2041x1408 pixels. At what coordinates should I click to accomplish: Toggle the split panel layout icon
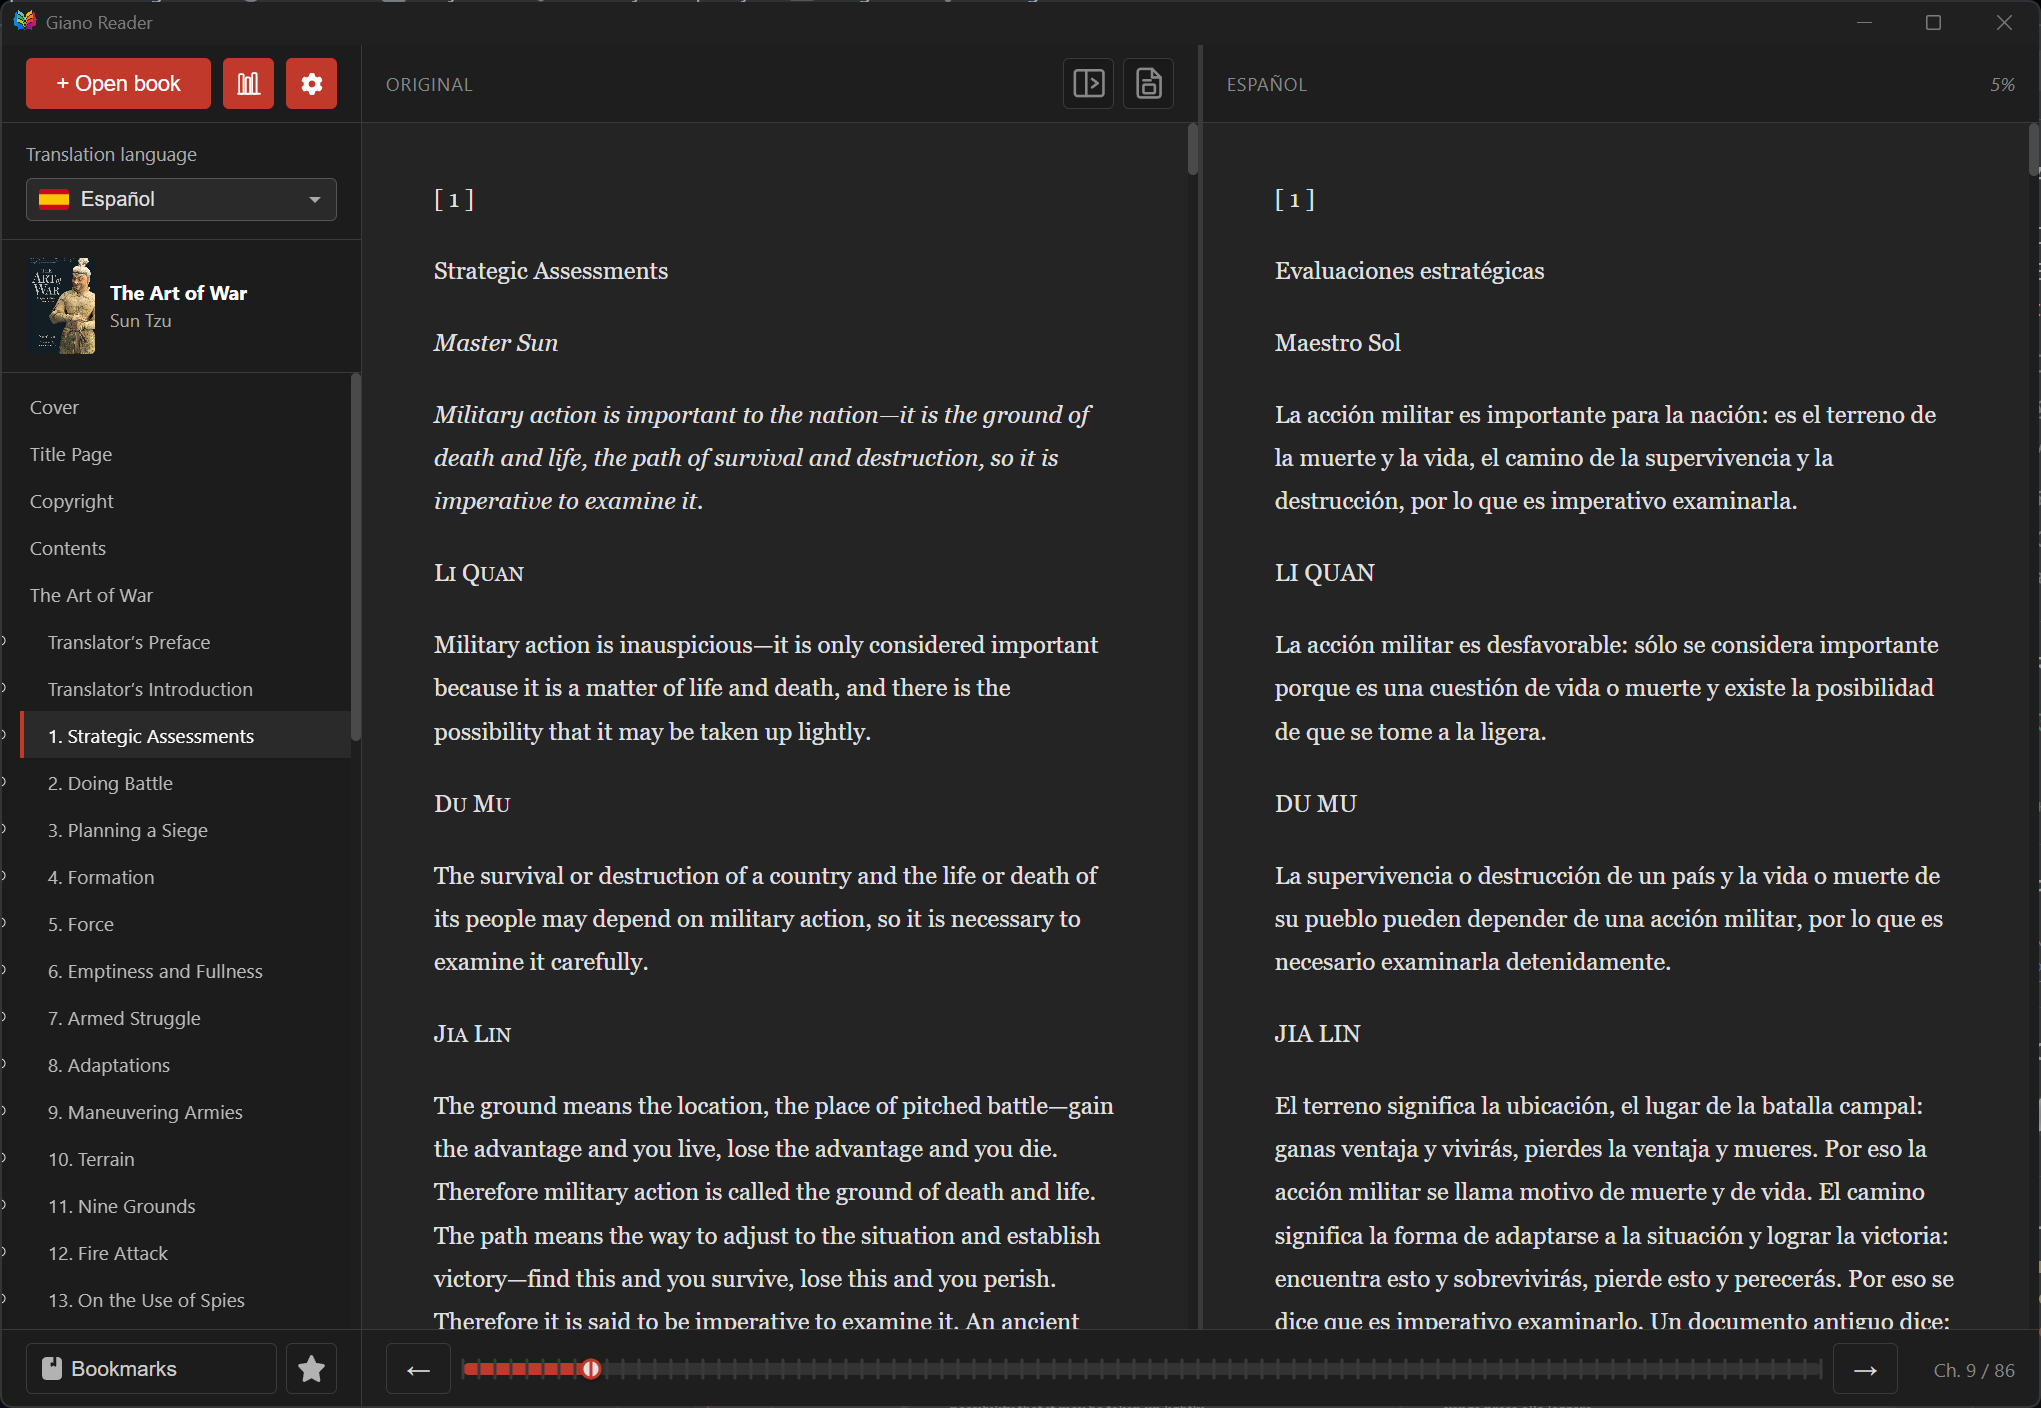click(1088, 83)
